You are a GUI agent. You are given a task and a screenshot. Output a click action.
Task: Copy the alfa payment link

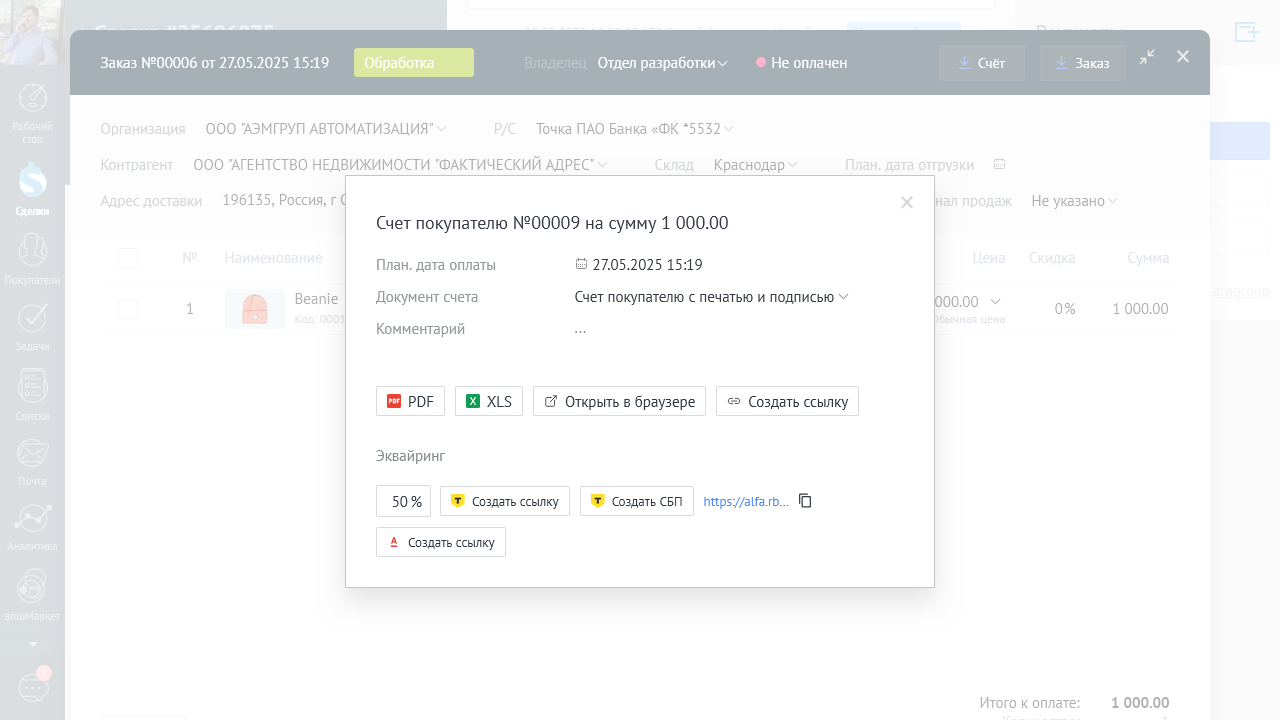[805, 501]
